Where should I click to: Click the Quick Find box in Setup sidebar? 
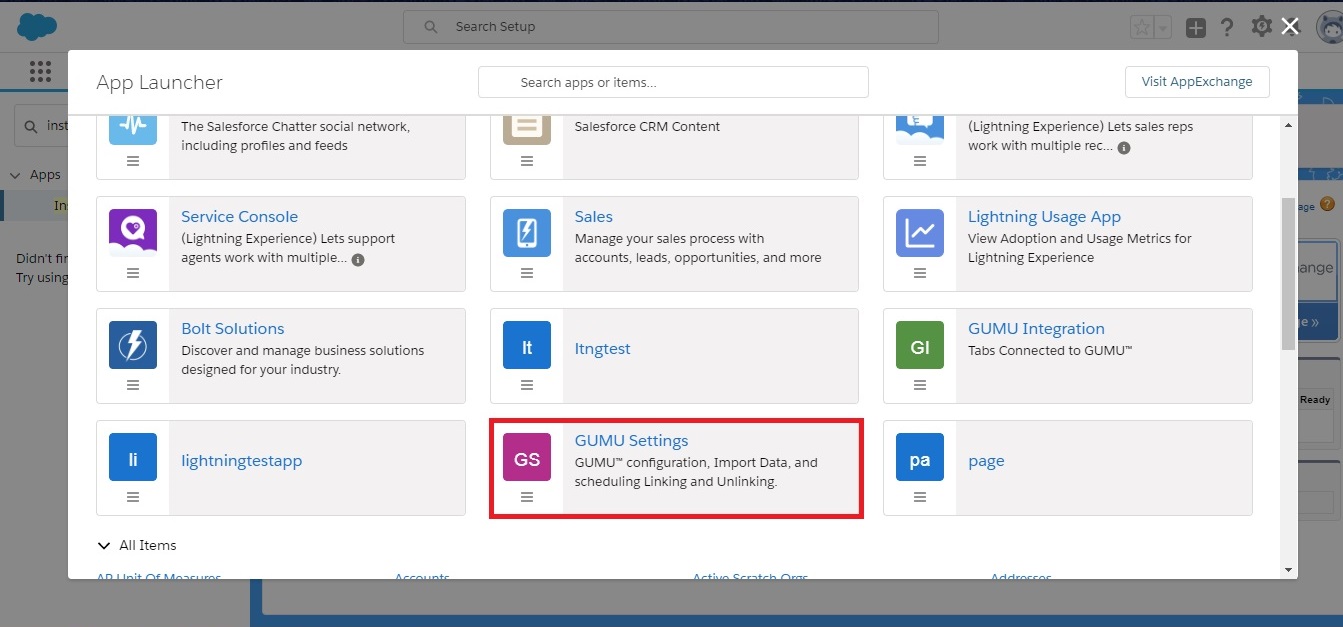coord(41,126)
